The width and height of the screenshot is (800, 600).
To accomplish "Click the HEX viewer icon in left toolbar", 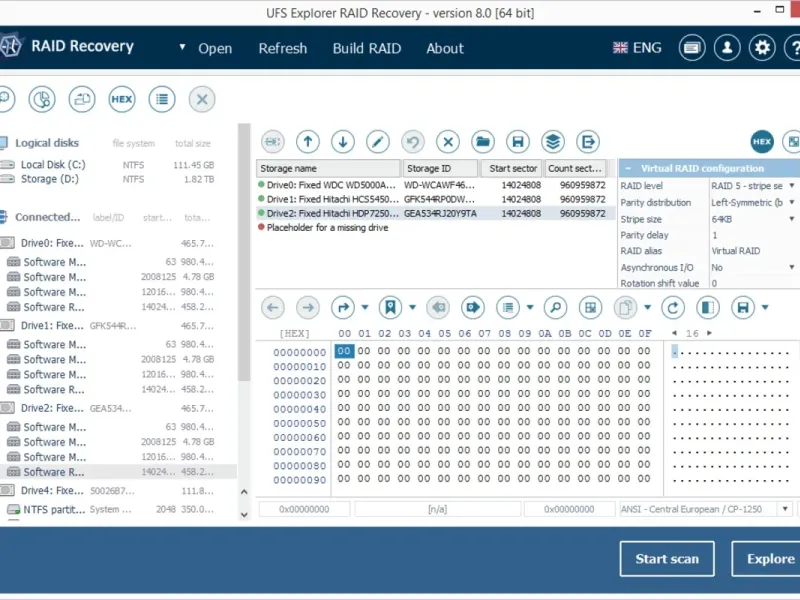I will pos(122,99).
